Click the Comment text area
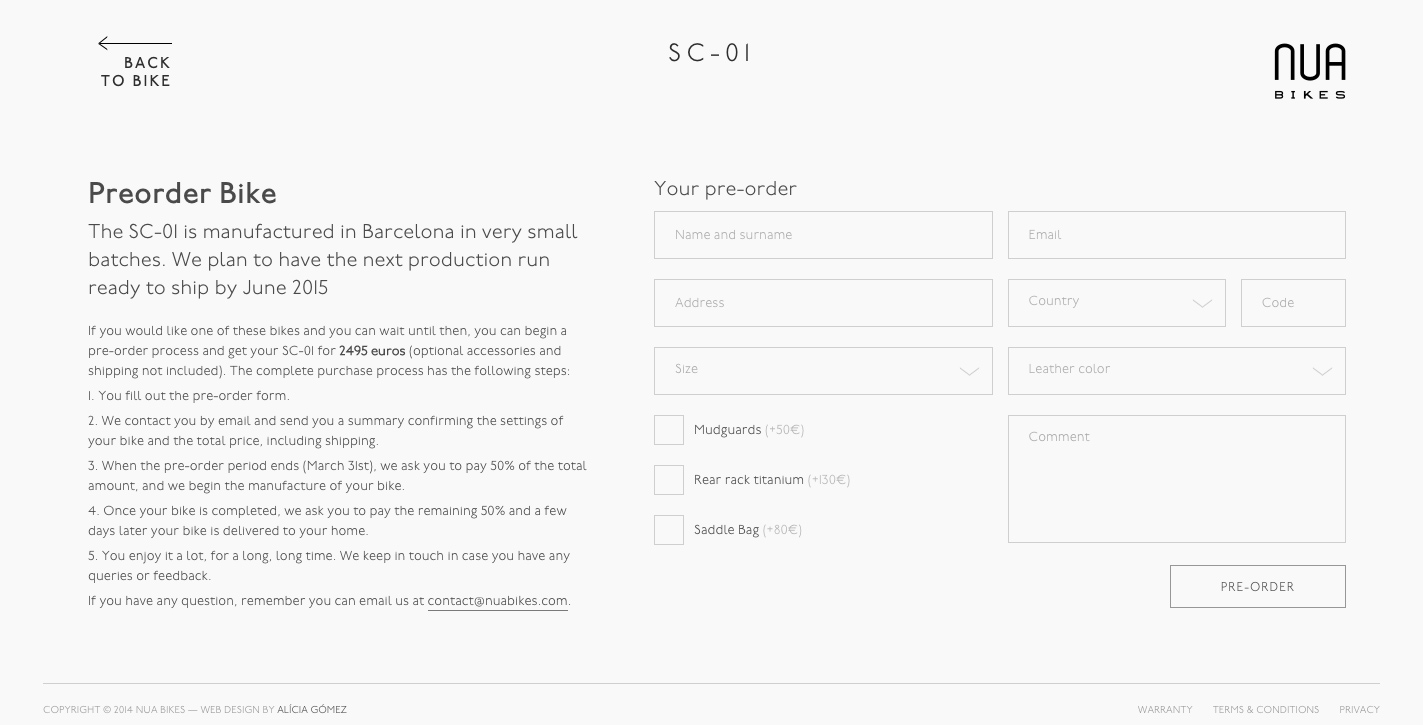The width and height of the screenshot is (1423, 725). pos(1176,479)
